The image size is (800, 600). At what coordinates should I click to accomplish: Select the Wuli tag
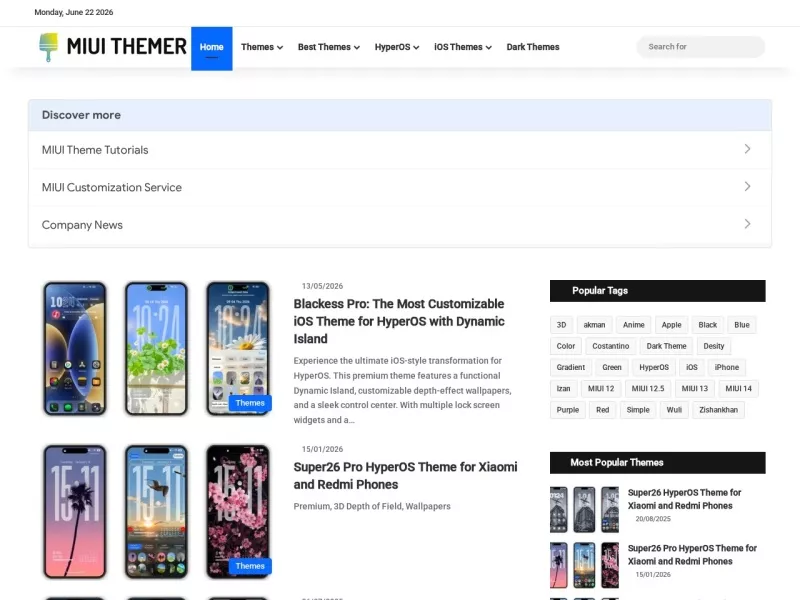point(674,410)
